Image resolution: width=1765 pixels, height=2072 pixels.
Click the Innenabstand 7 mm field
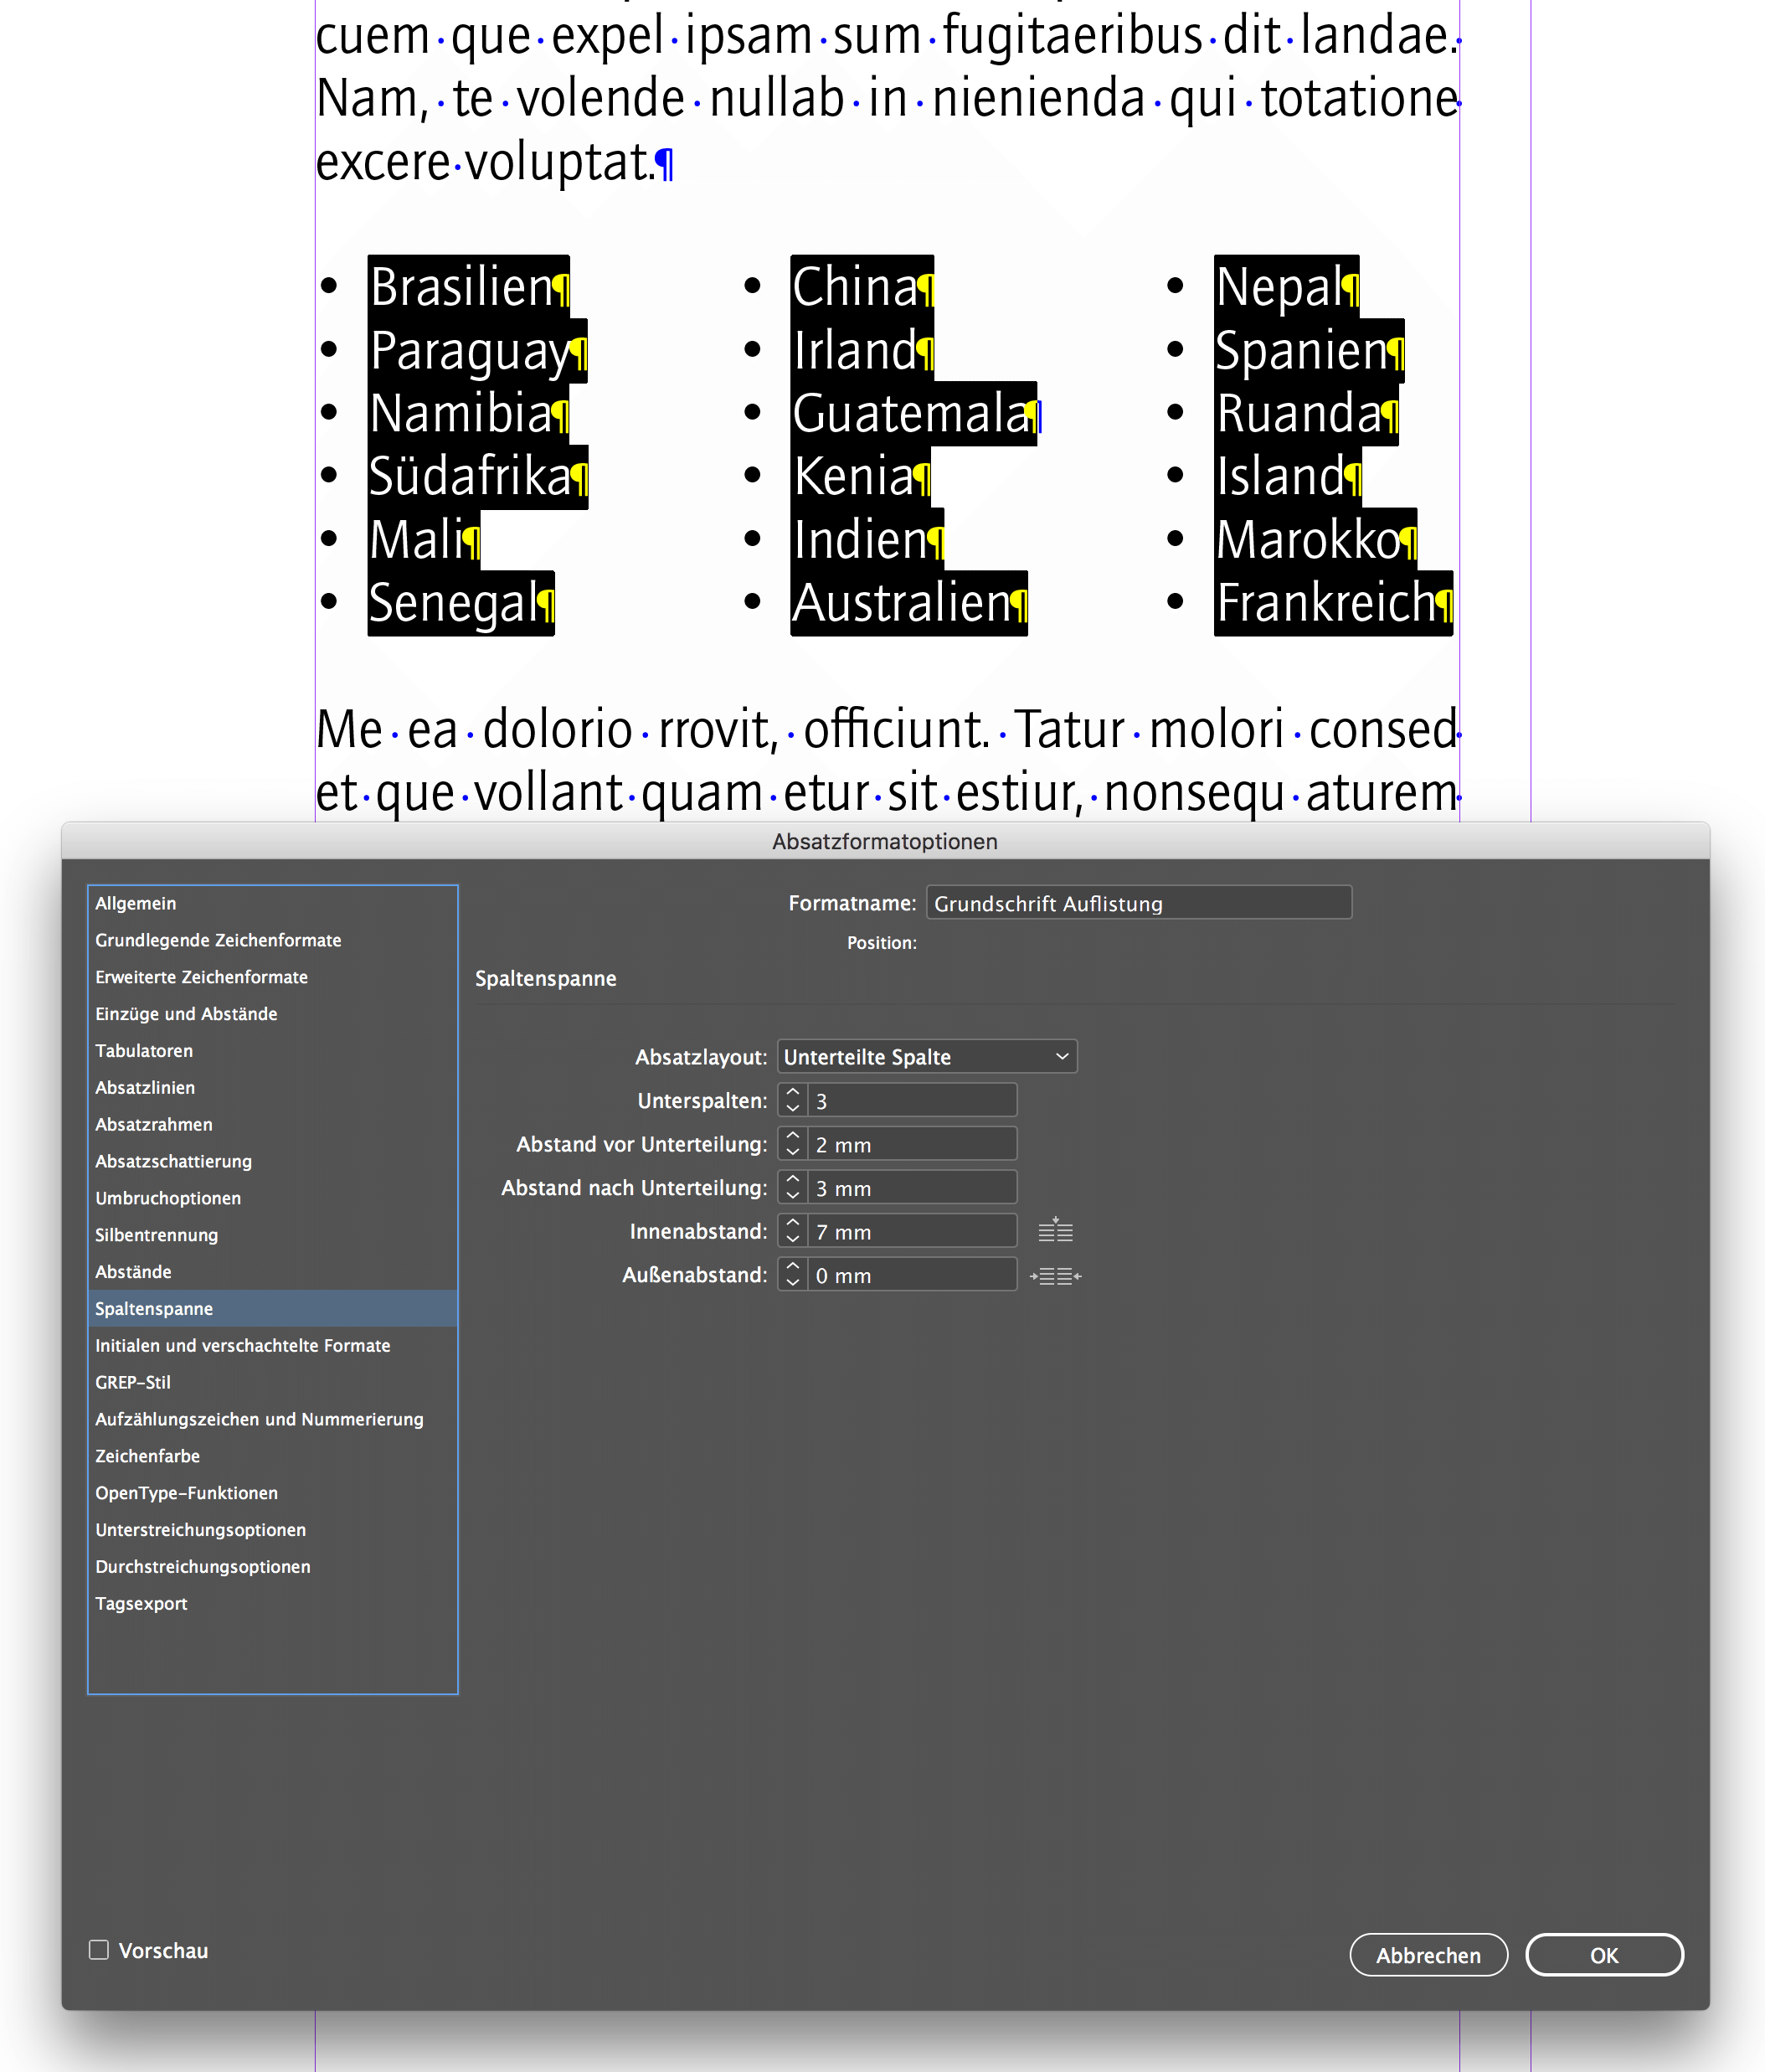(911, 1232)
